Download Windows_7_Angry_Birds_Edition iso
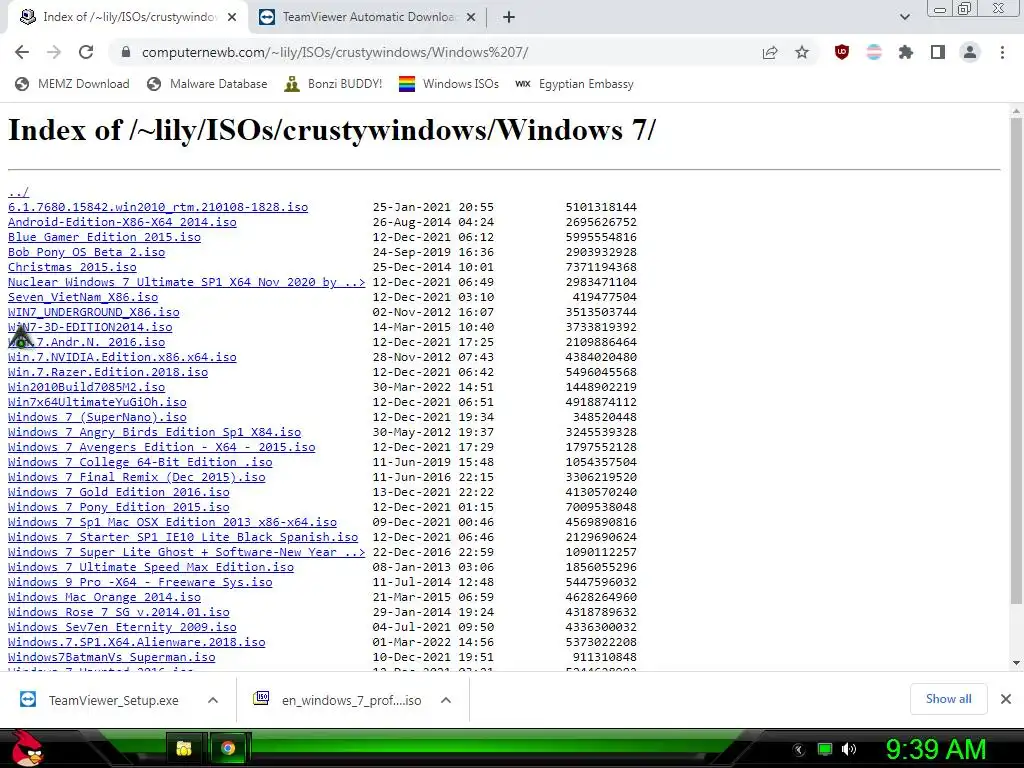Viewport: 1024px width, 768px height. point(154,432)
